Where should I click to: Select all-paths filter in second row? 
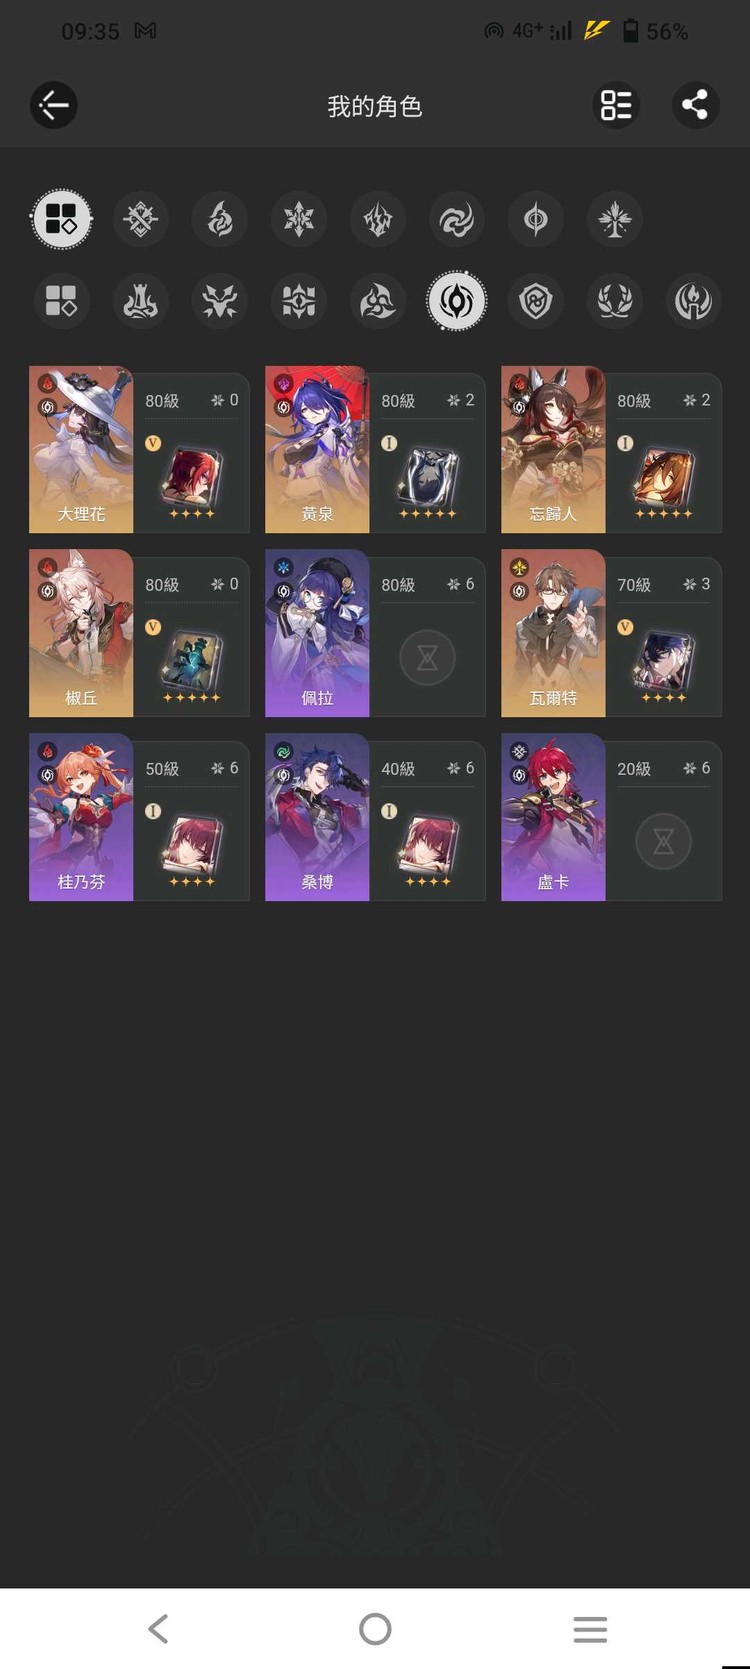(x=62, y=301)
